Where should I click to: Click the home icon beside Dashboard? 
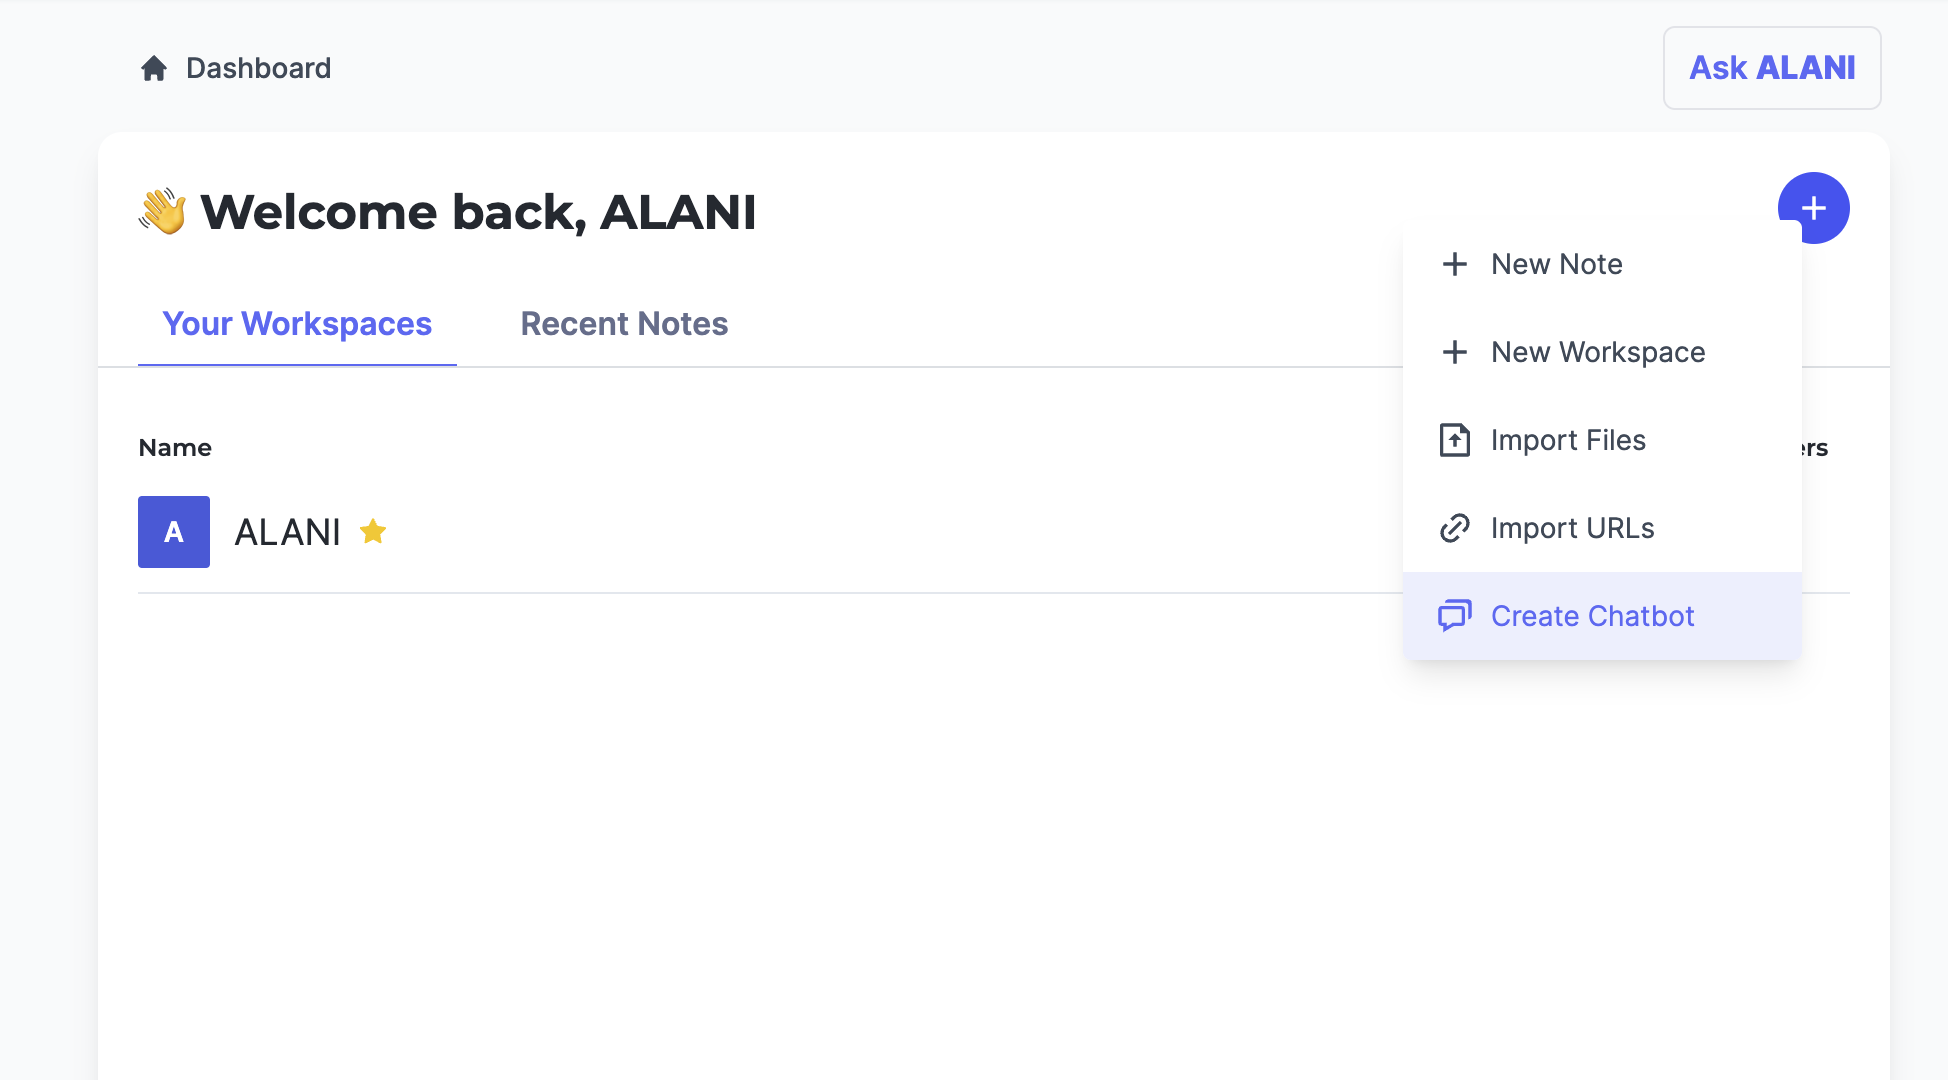pos(154,68)
